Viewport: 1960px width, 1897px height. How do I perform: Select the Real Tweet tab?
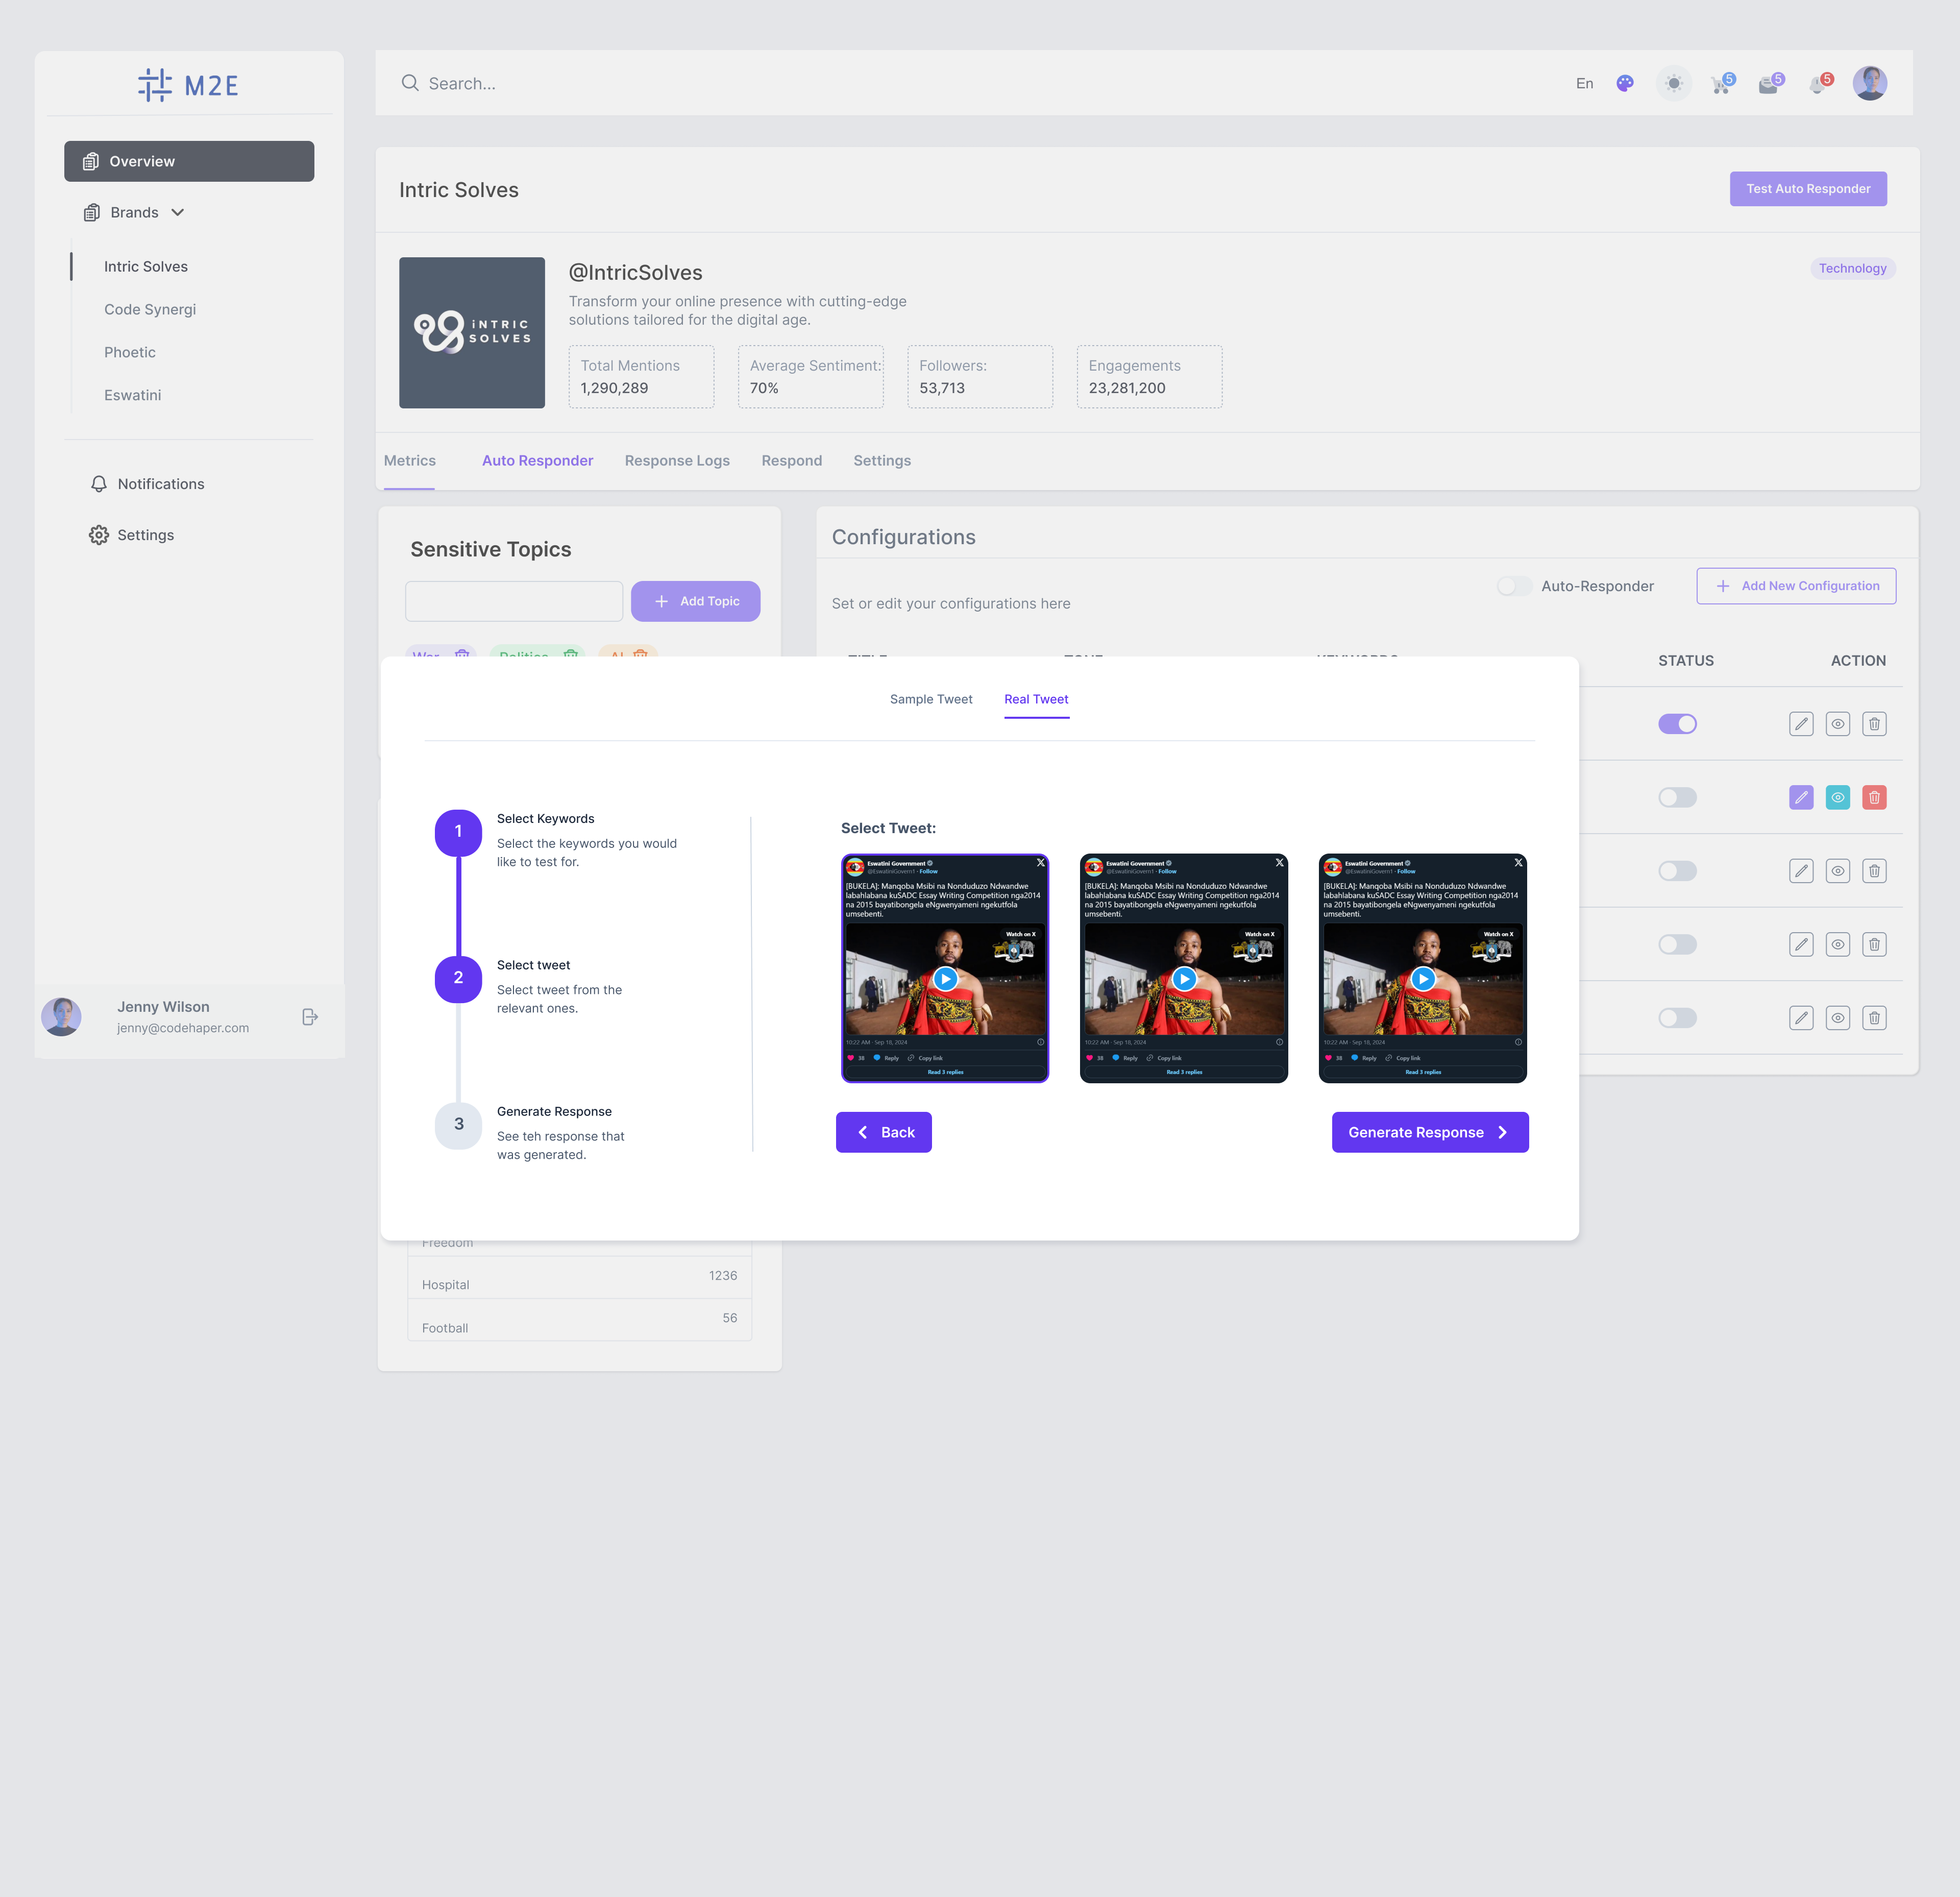pyautogui.click(x=1036, y=699)
